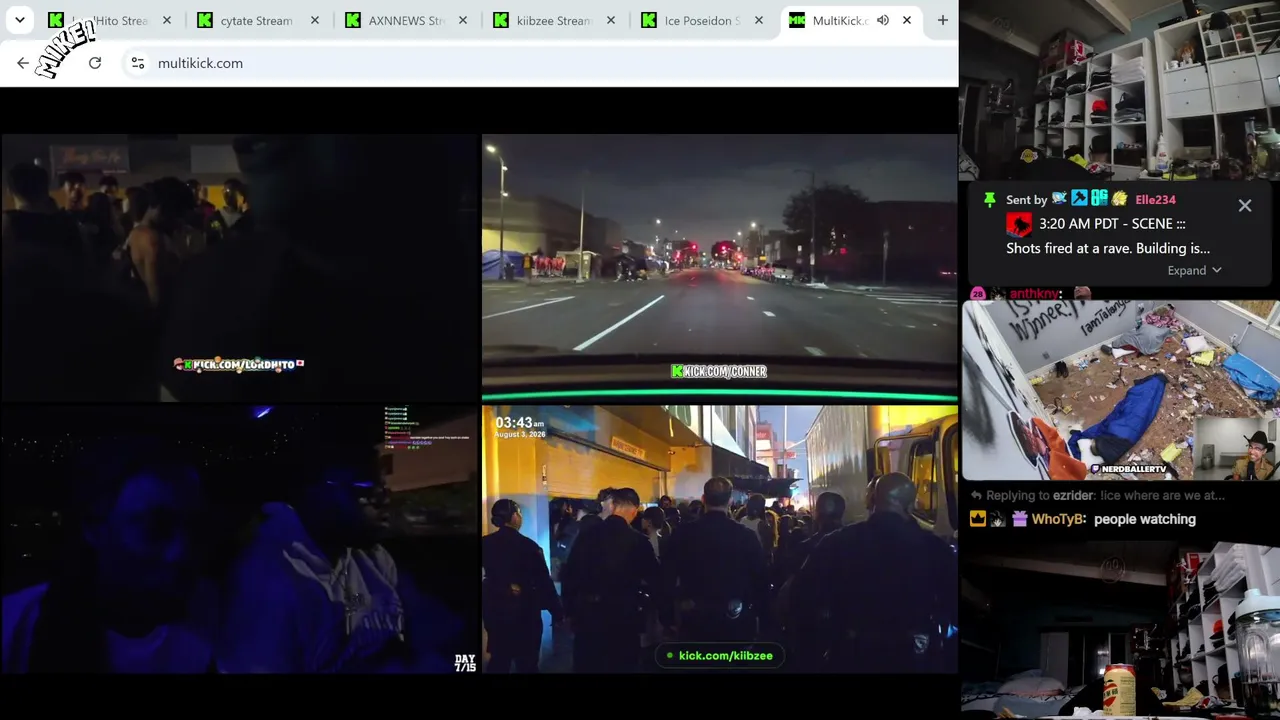
Task: Reload the multikick.com page
Action: tap(95, 63)
